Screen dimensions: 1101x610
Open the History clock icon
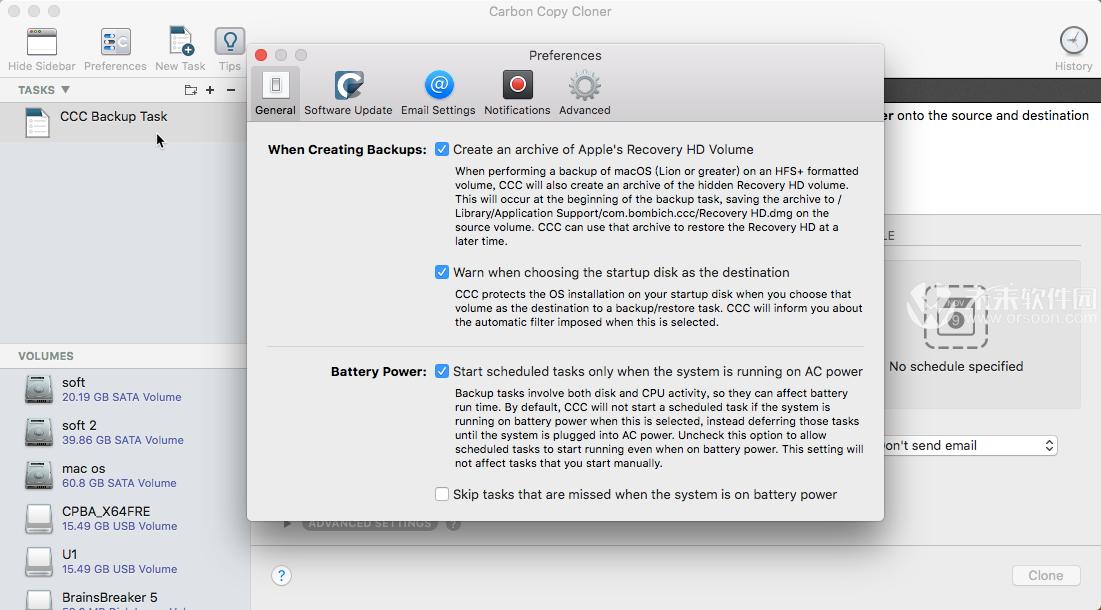1073,41
